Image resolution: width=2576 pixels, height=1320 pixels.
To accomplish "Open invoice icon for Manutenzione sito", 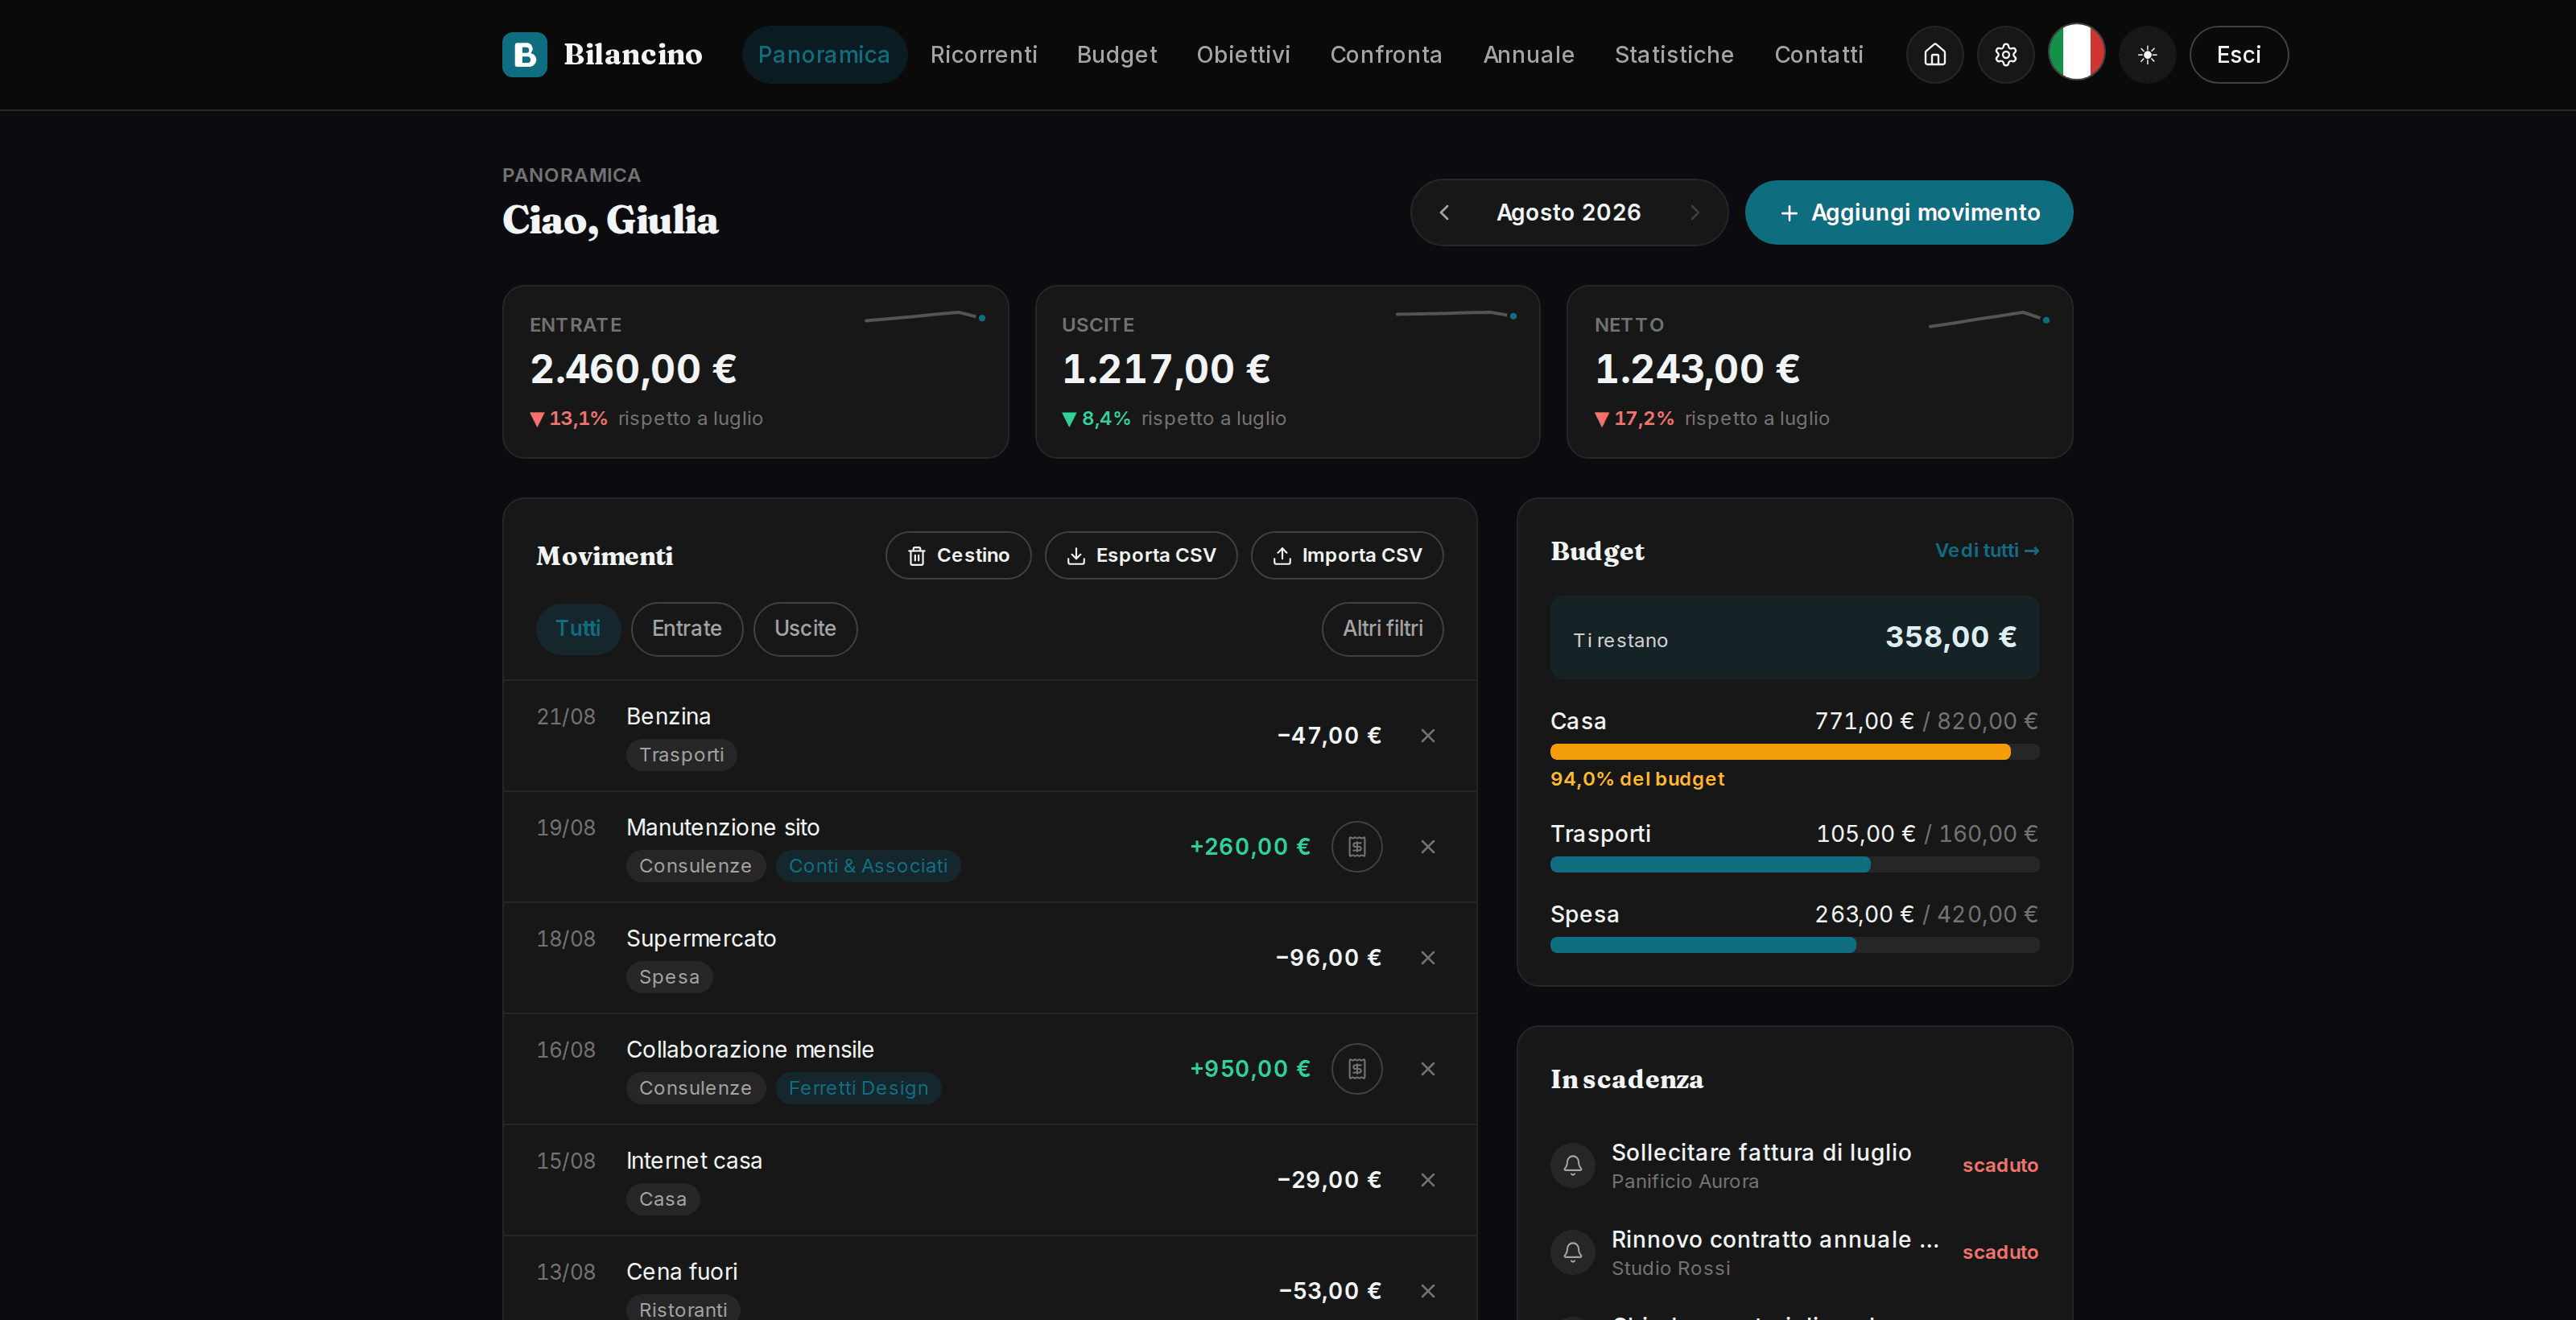I will [x=1357, y=847].
